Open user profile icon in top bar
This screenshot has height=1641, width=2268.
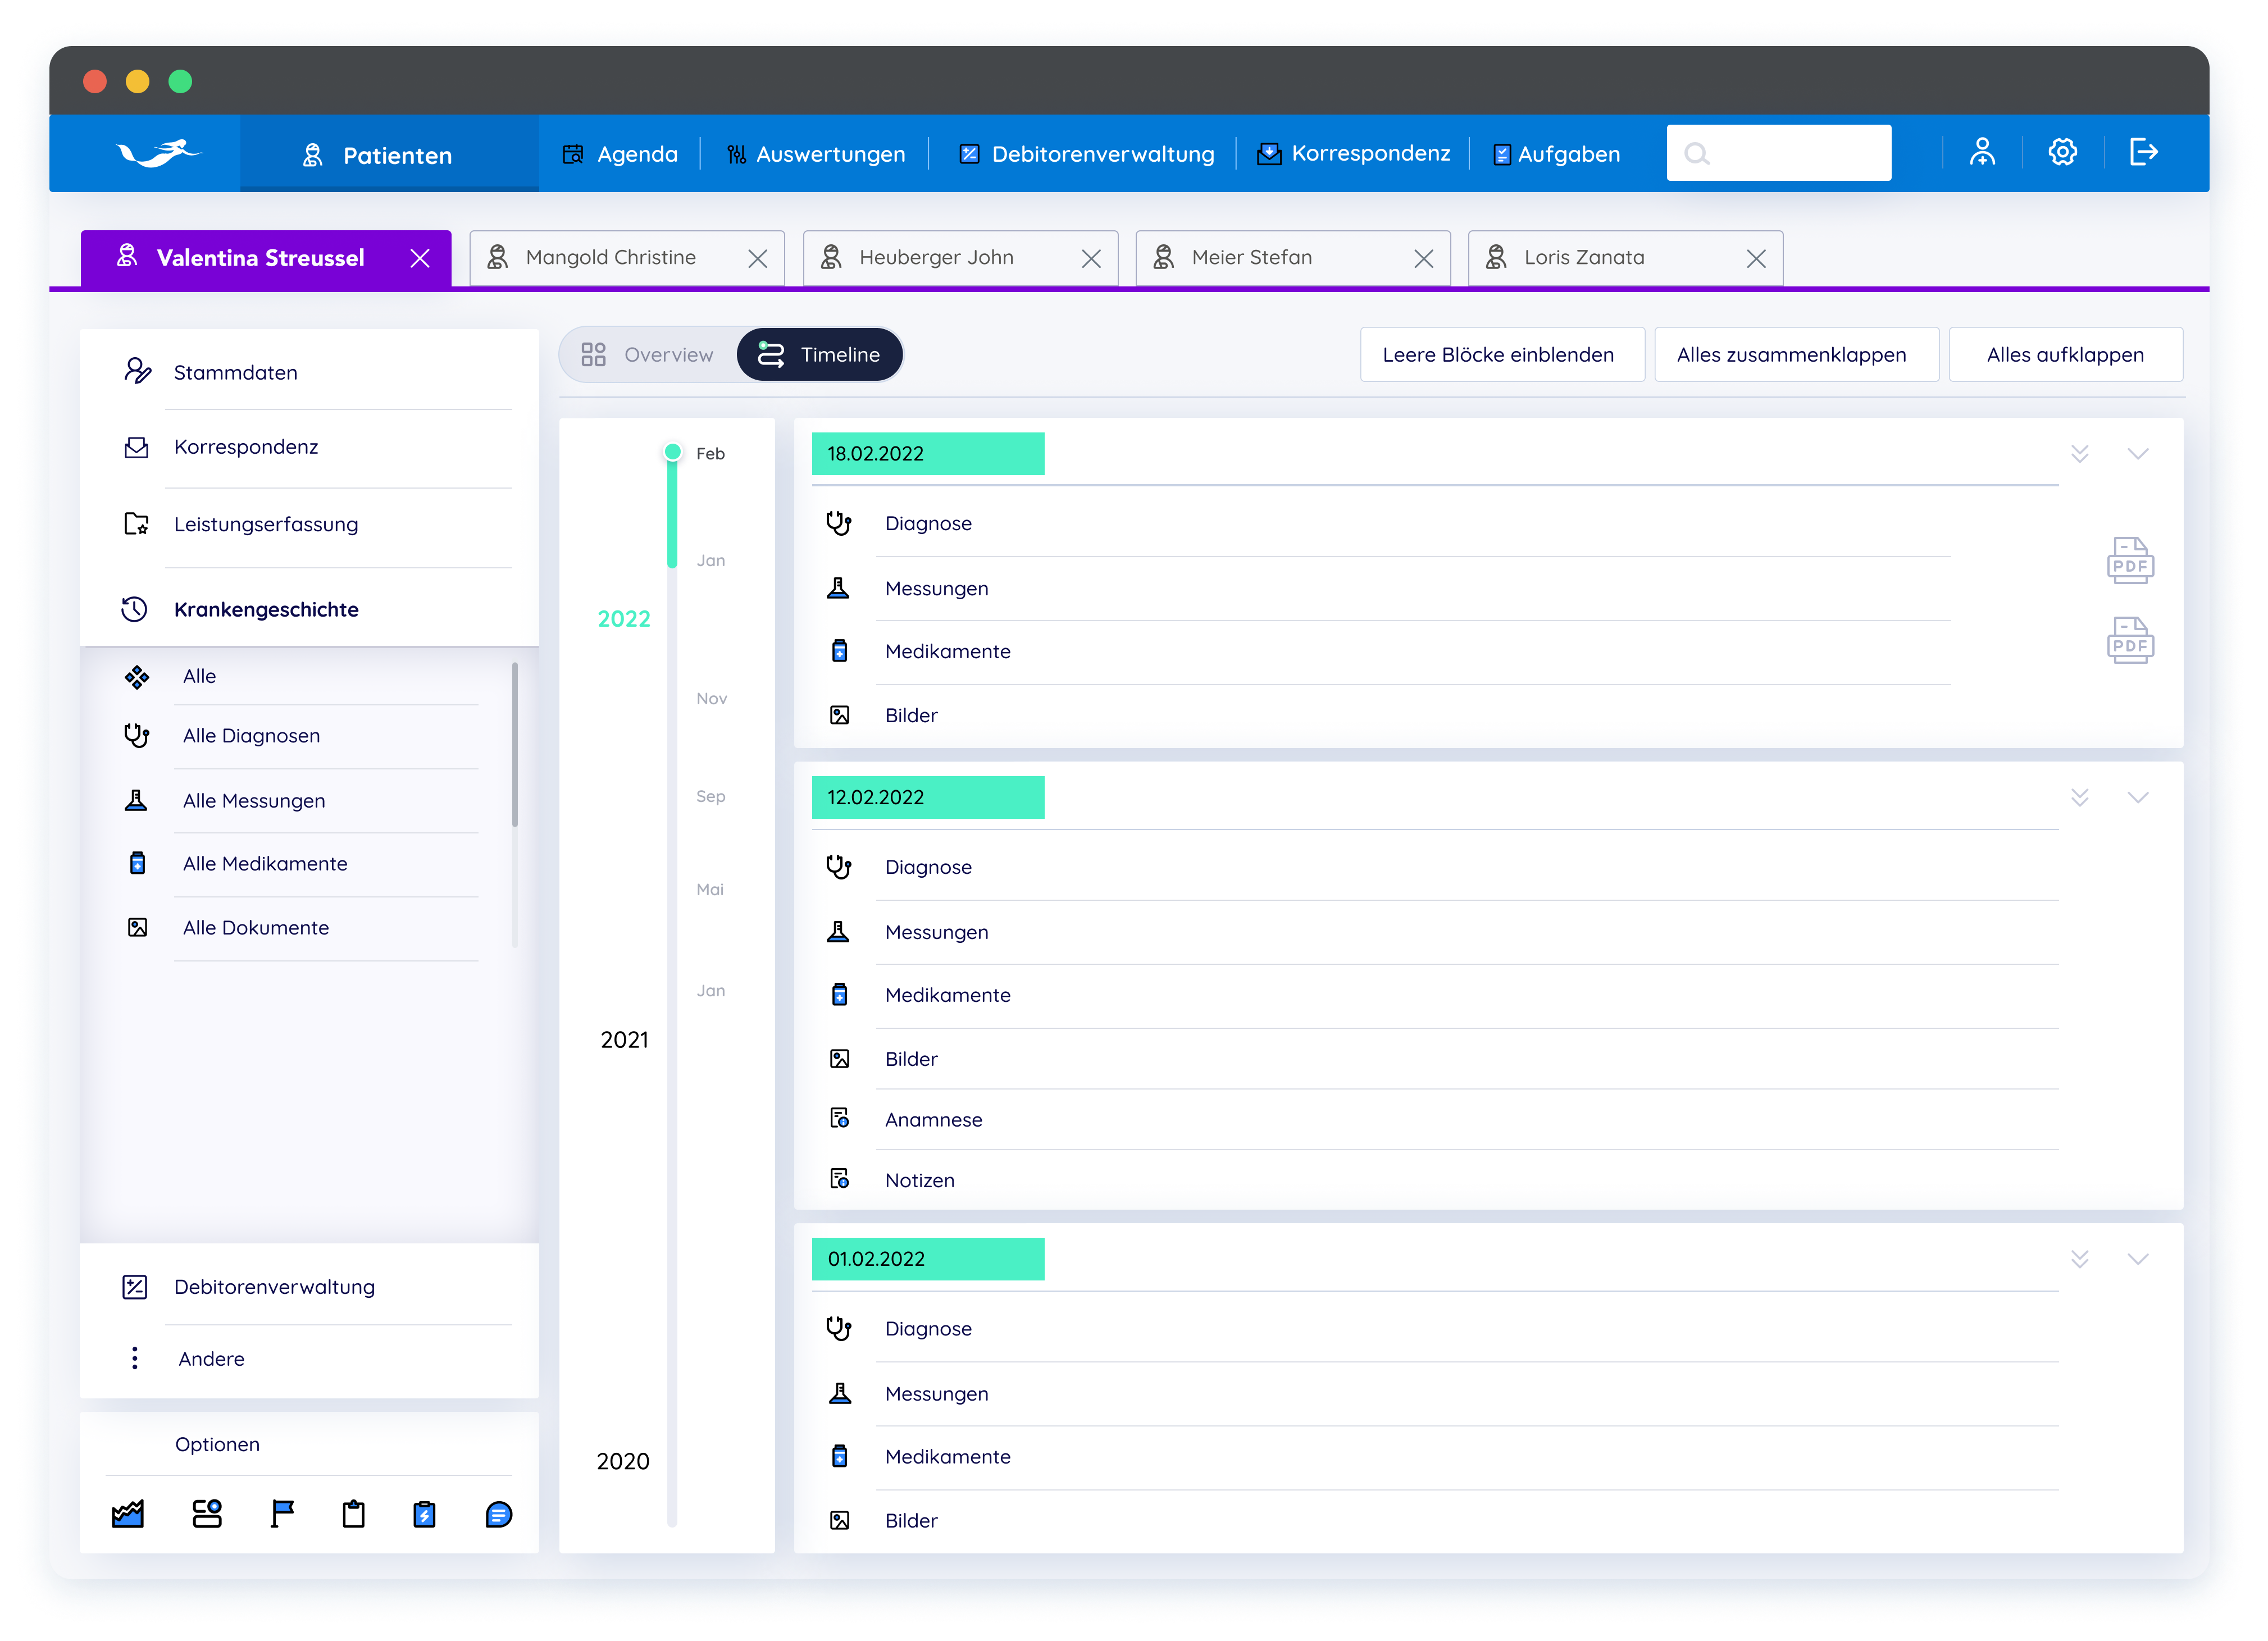click(1982, 152)
